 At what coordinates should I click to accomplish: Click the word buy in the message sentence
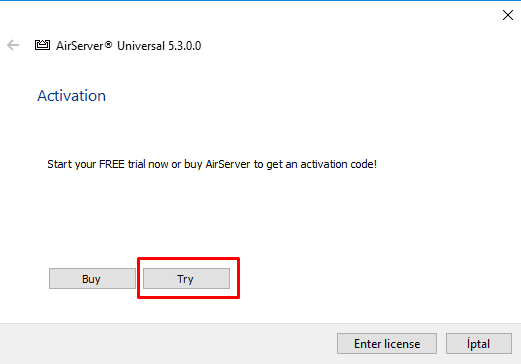coord(193,165)
